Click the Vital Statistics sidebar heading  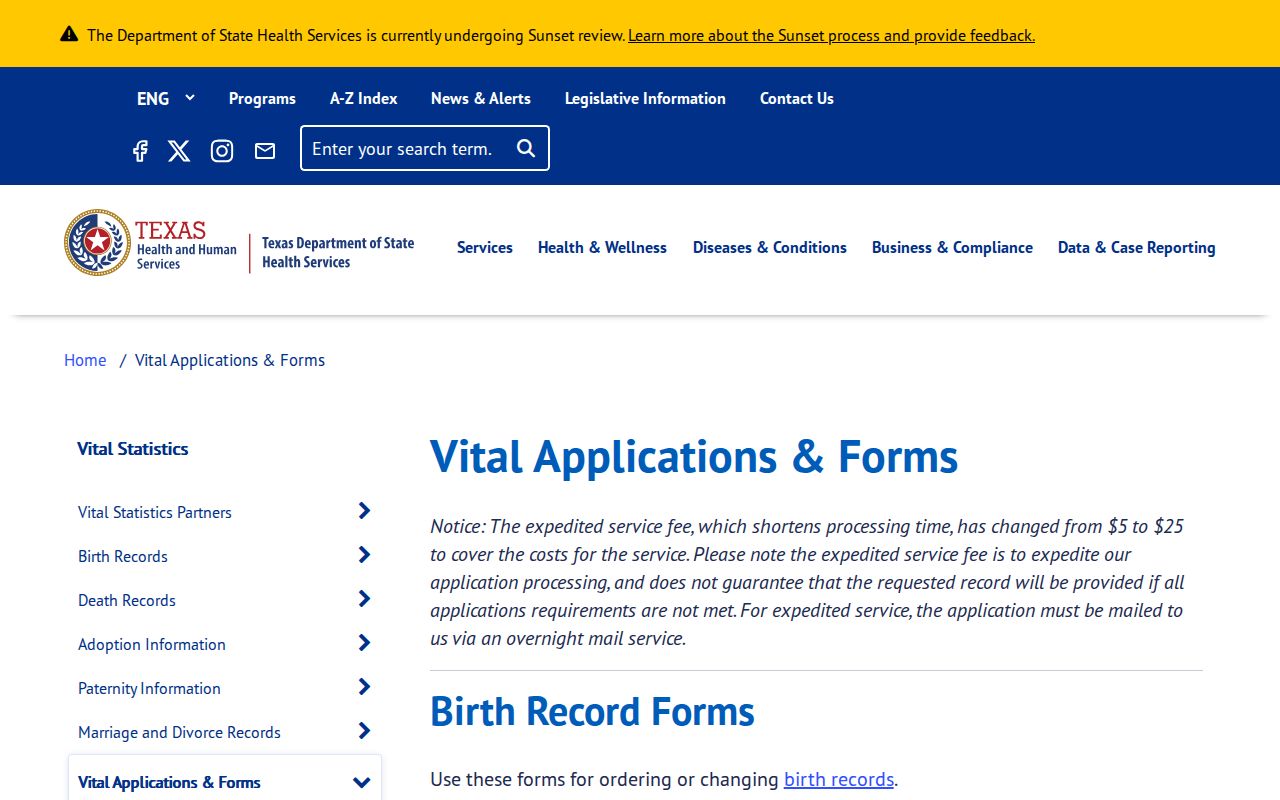(x=133, y=449)
